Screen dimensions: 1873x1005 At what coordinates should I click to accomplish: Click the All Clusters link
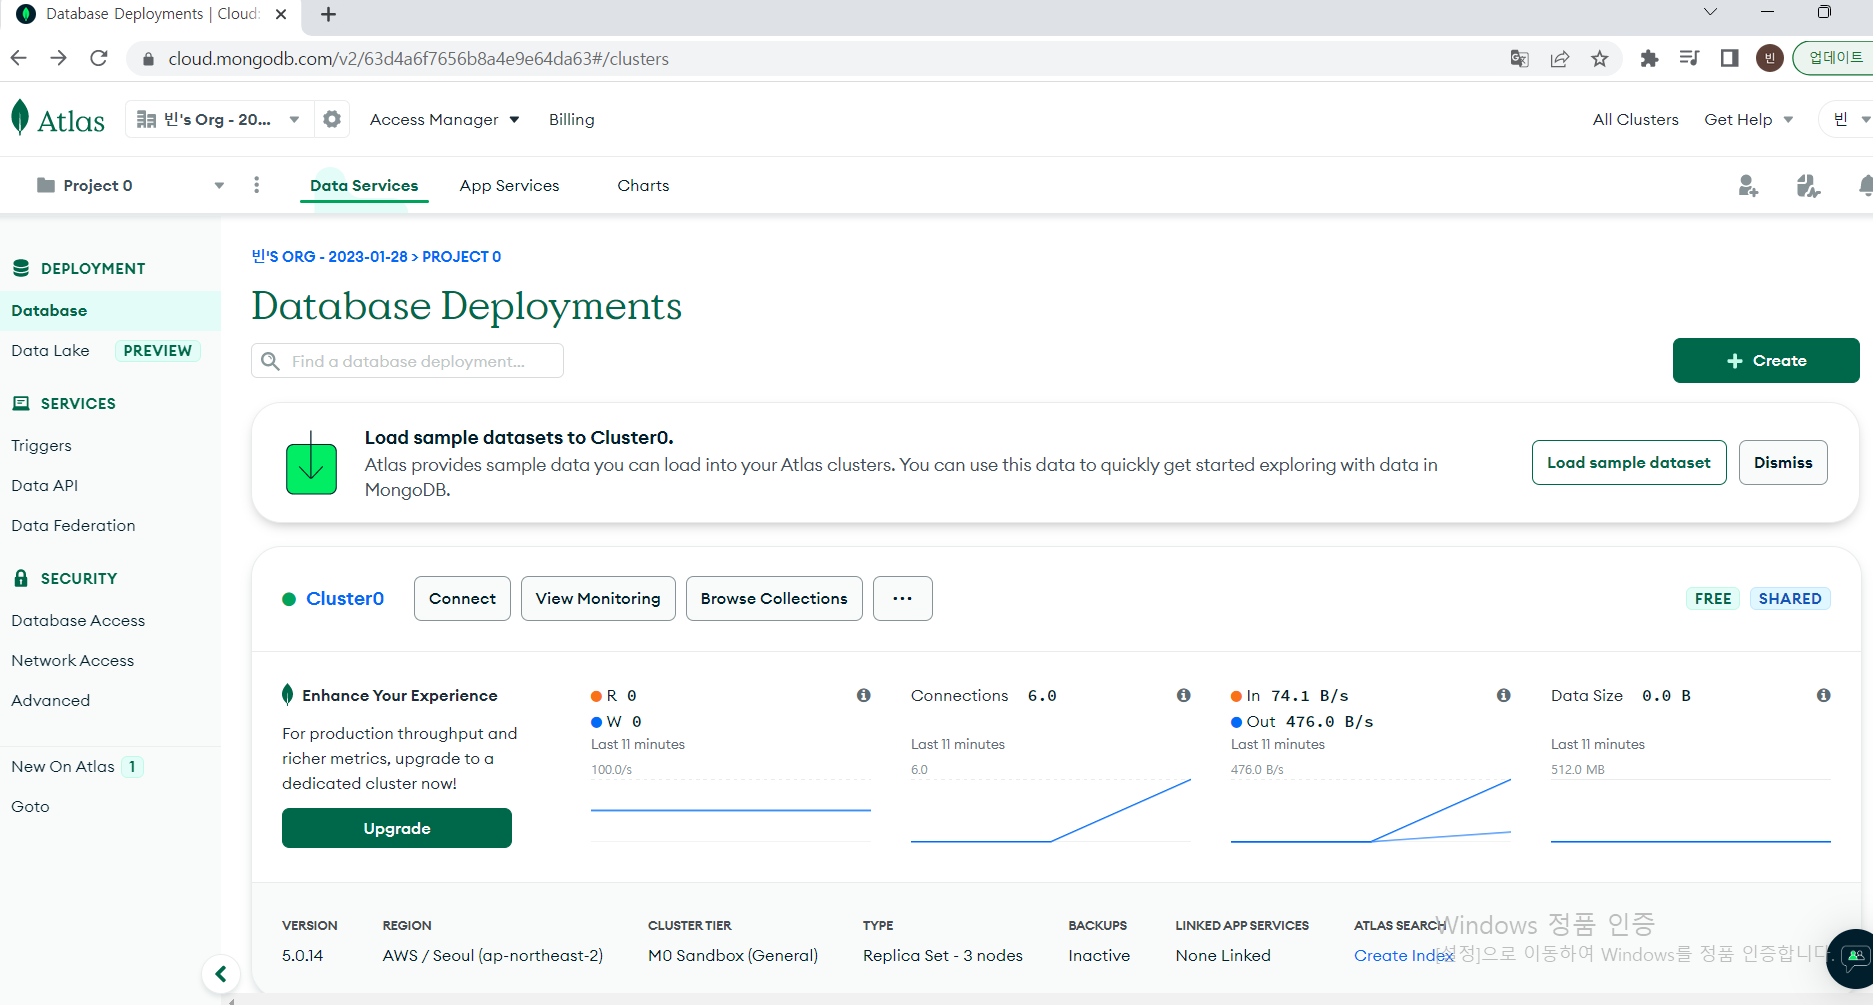pyautogui.click(x=1636, y=119)
